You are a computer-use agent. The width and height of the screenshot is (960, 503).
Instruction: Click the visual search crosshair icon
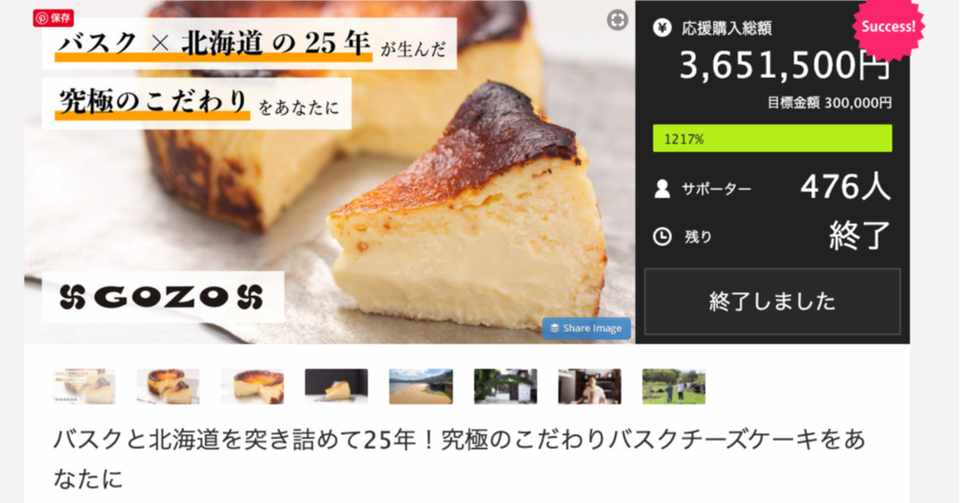(x=617, y=20)
